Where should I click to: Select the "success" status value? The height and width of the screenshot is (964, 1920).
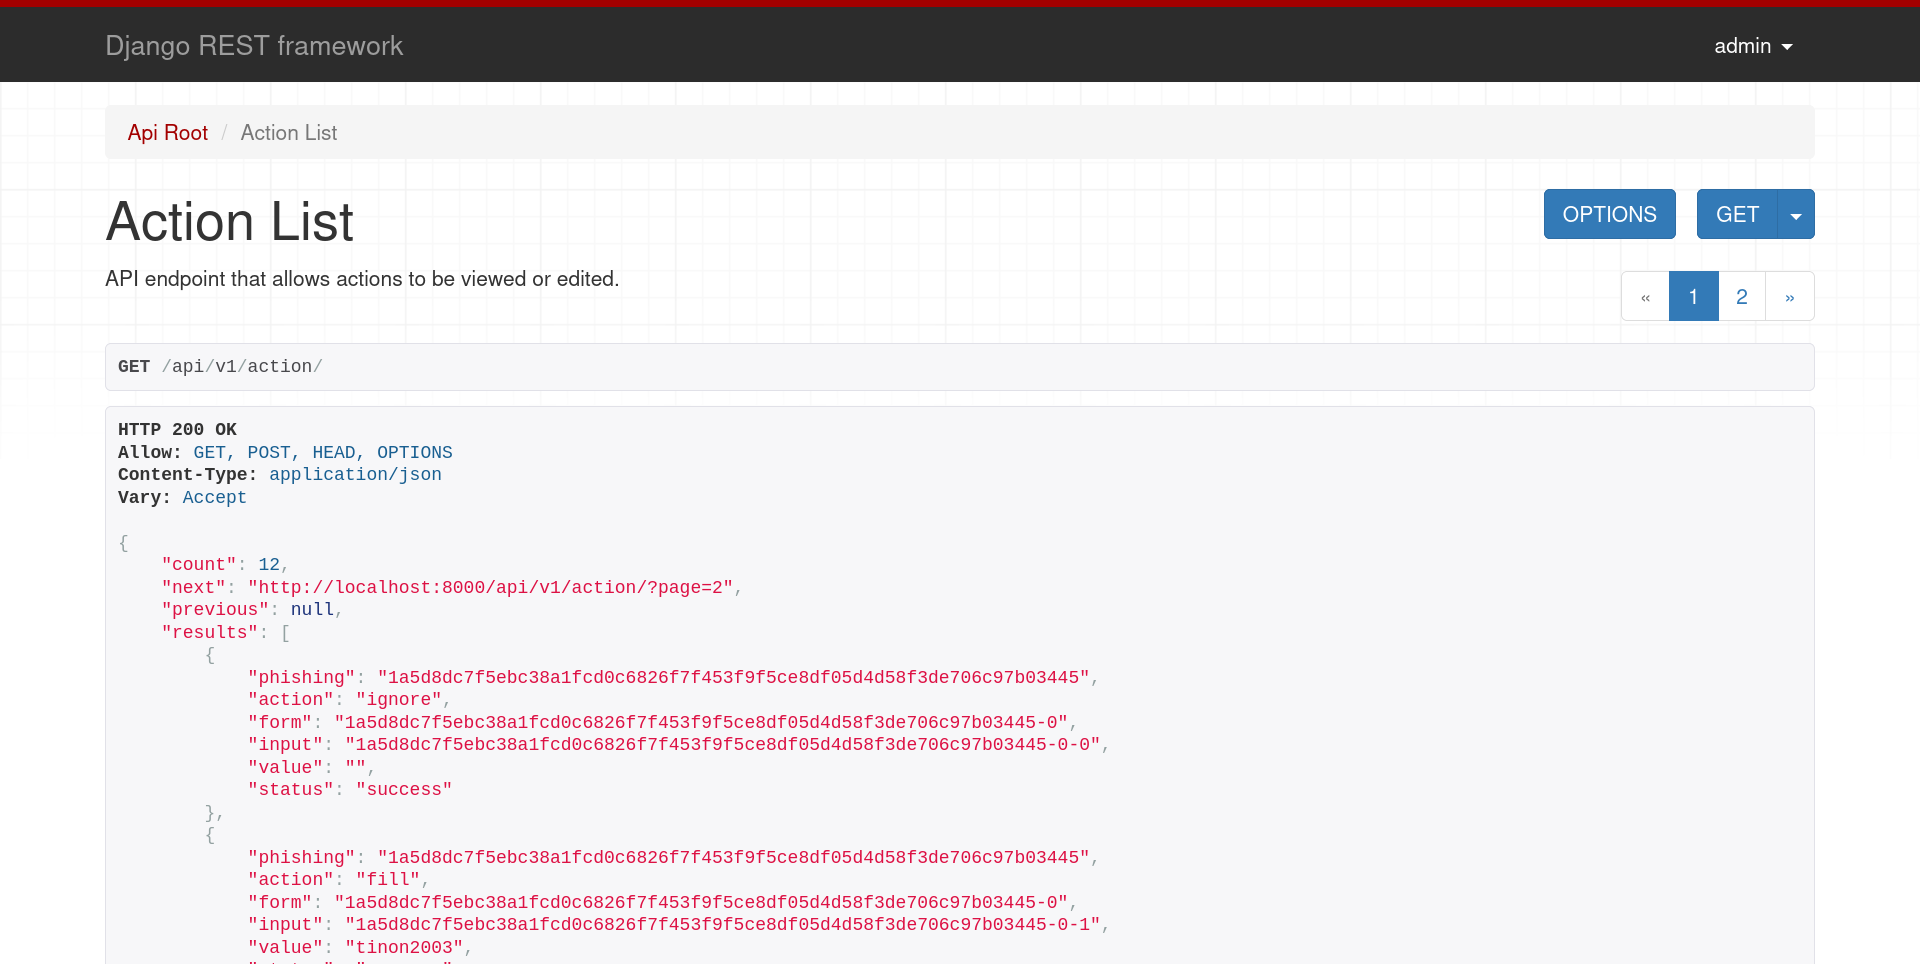point(404,790)
